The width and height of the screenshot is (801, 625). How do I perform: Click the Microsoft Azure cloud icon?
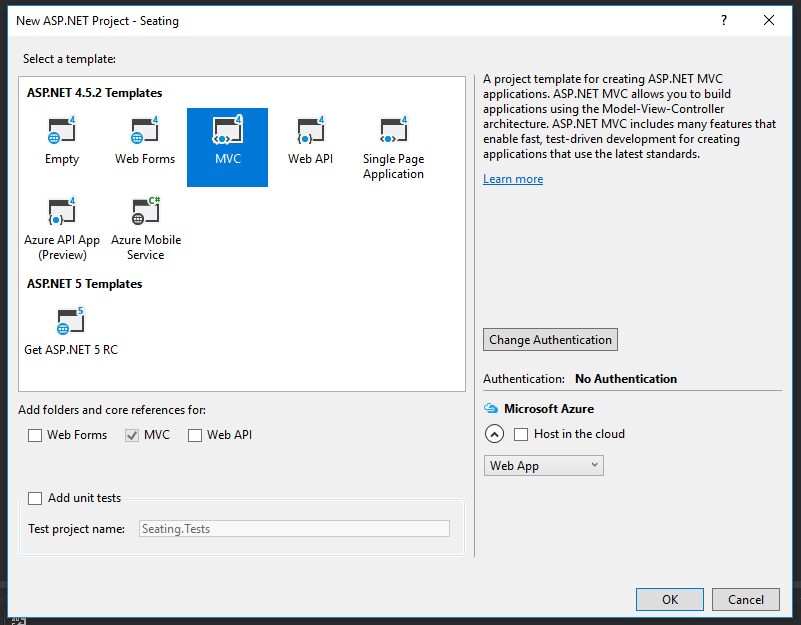pyautogui.click(x=491, y=408)
